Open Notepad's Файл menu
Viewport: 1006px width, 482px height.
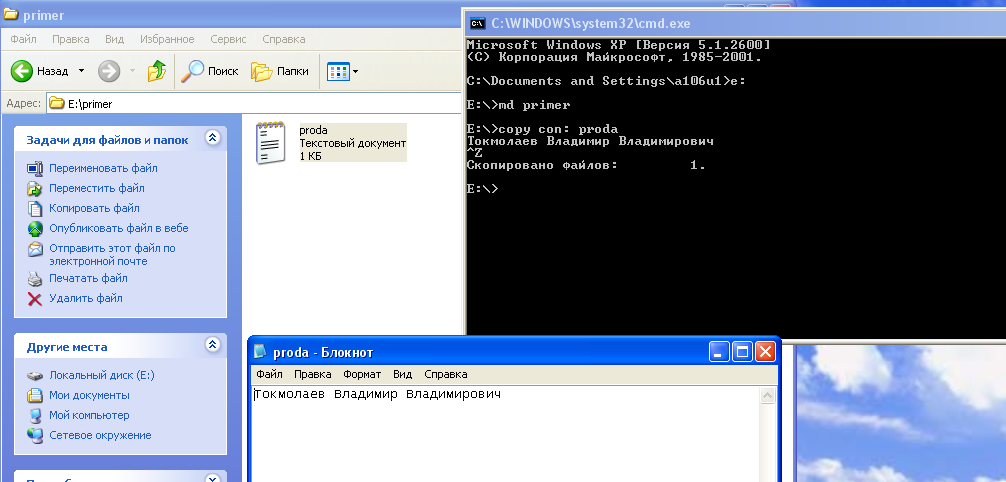point(269,374)
